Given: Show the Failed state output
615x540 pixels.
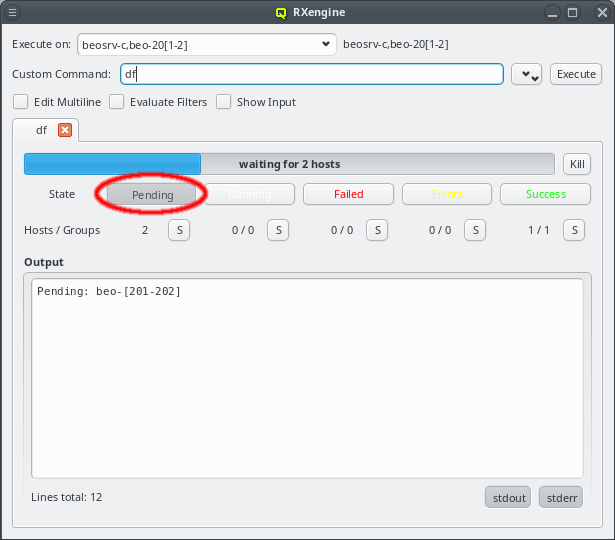Looking at the screenshot, I should pyautogui.click(x=348, y=194).
